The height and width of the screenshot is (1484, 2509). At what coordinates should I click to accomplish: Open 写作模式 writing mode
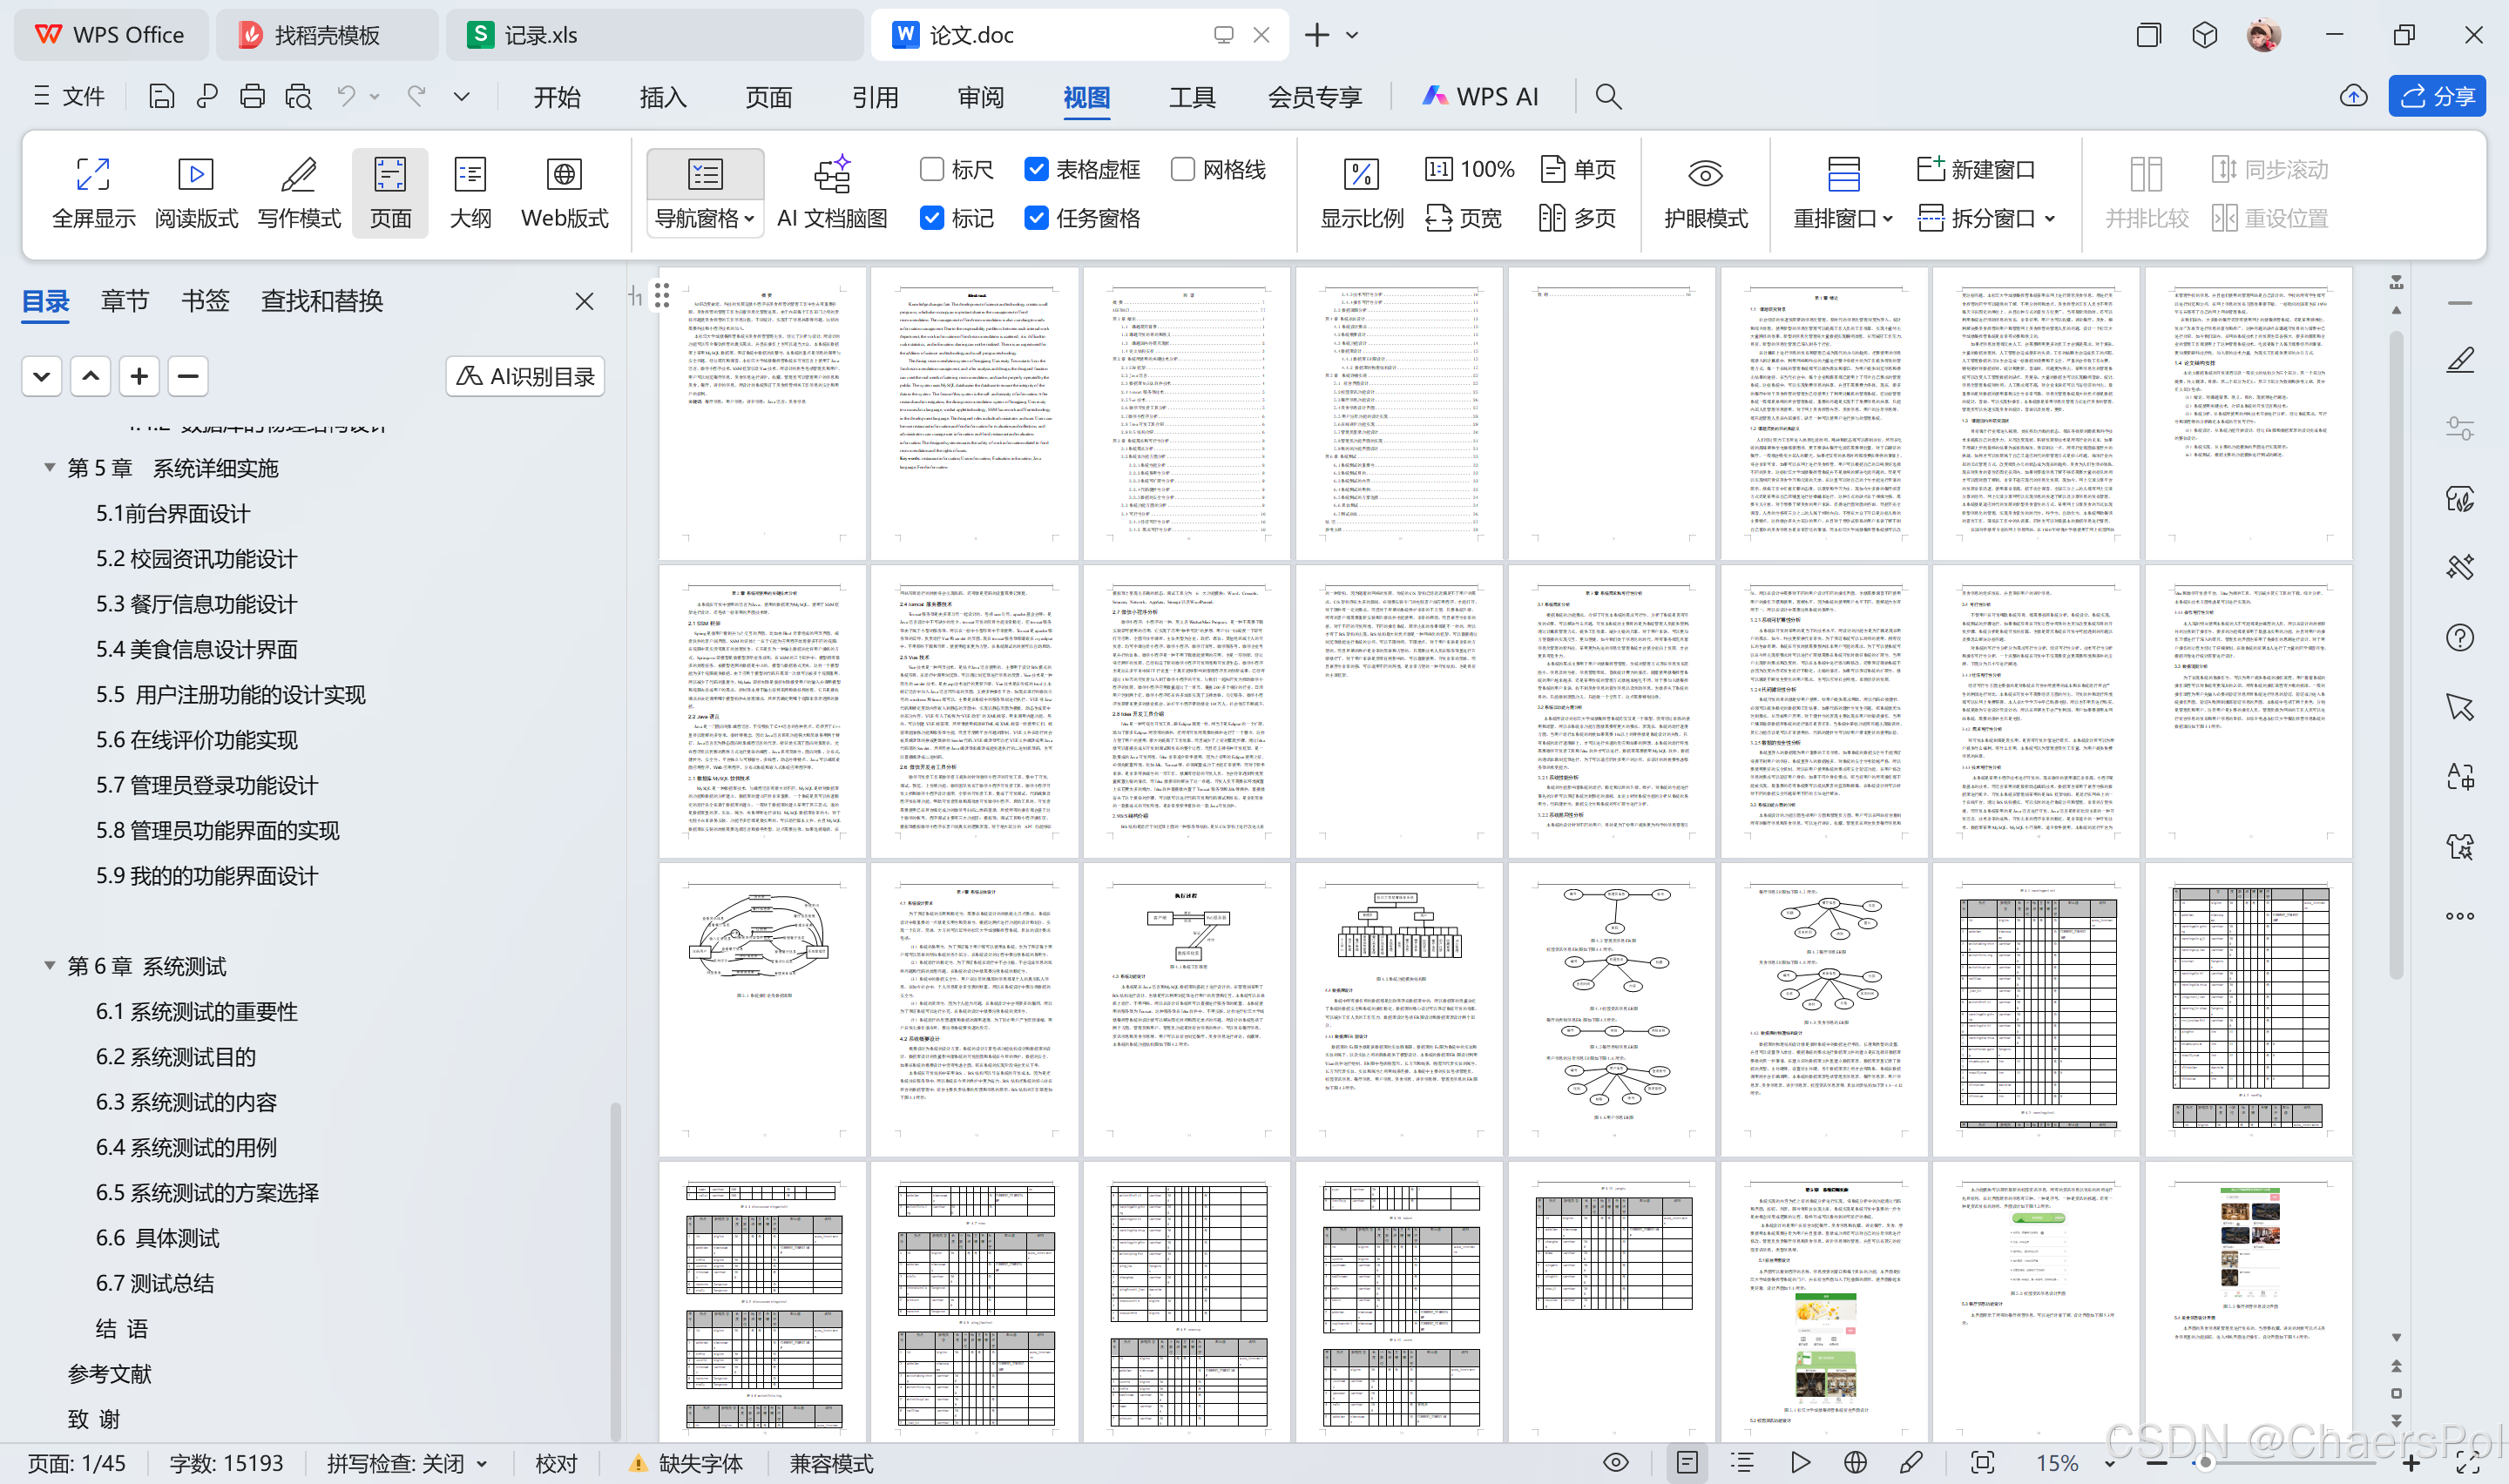(299, 192)
